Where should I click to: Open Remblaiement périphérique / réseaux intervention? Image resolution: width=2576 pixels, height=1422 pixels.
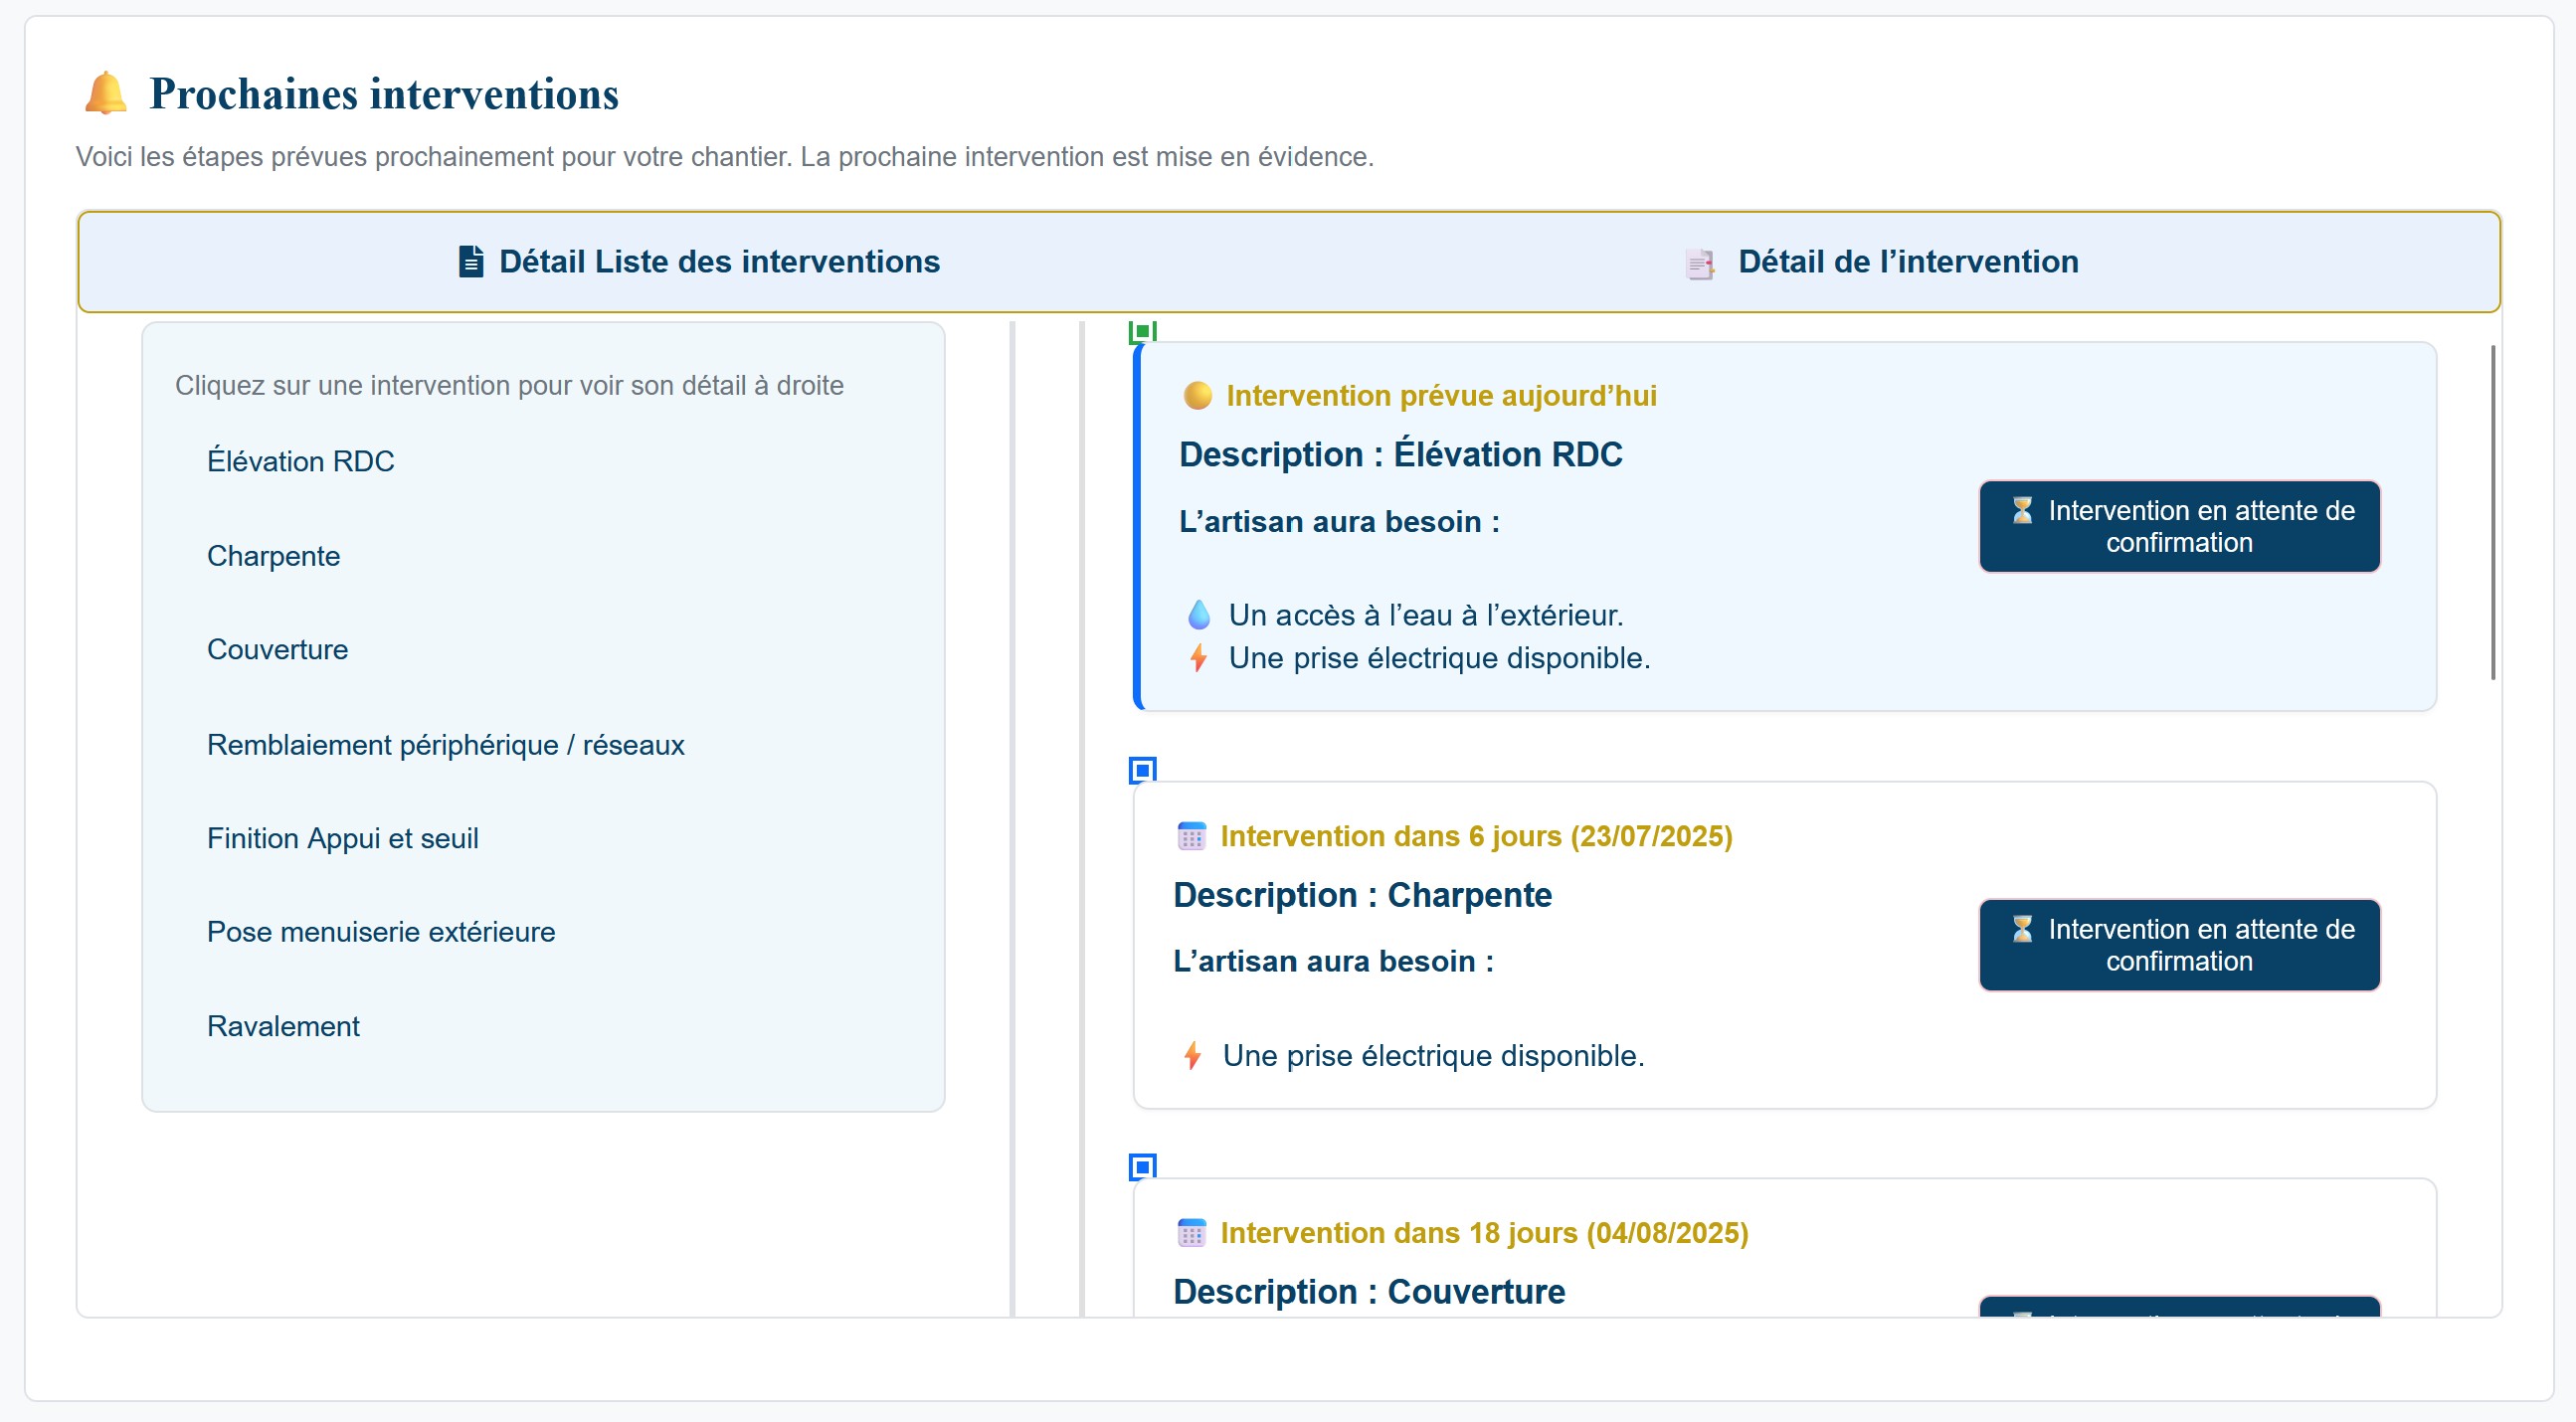[x=445, y=745]
